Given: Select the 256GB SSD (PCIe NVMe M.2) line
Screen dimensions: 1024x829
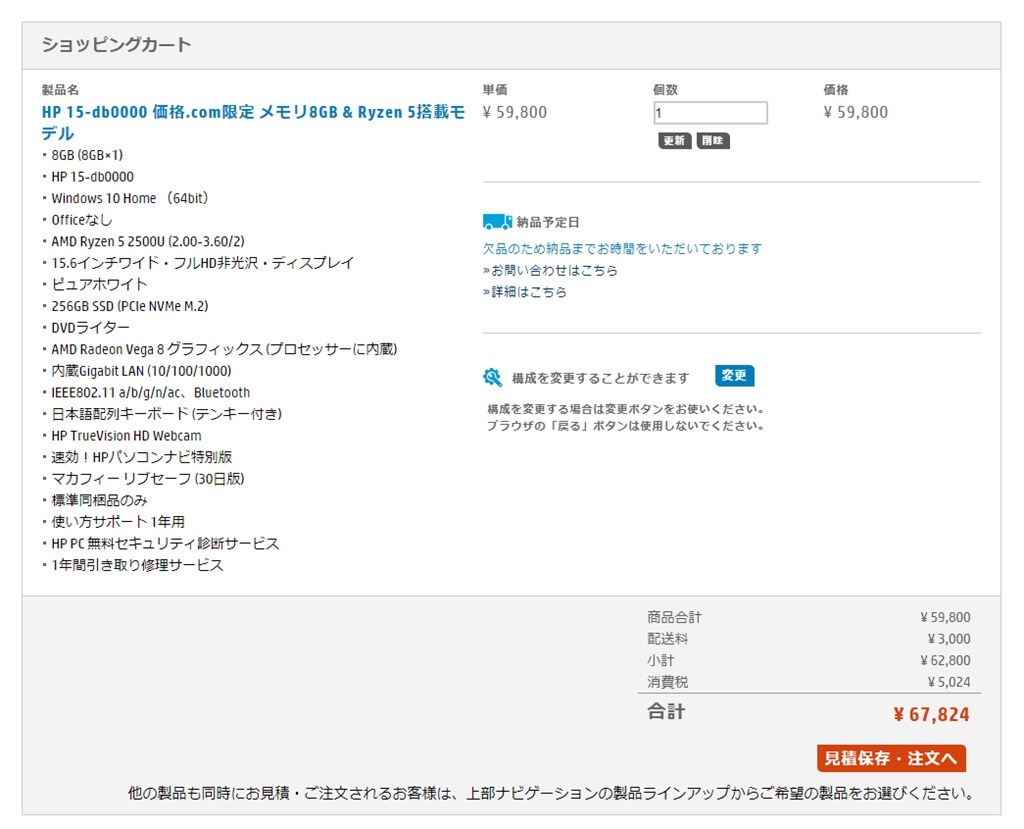Looking at the screenshot, I should [x=129, y=306].
